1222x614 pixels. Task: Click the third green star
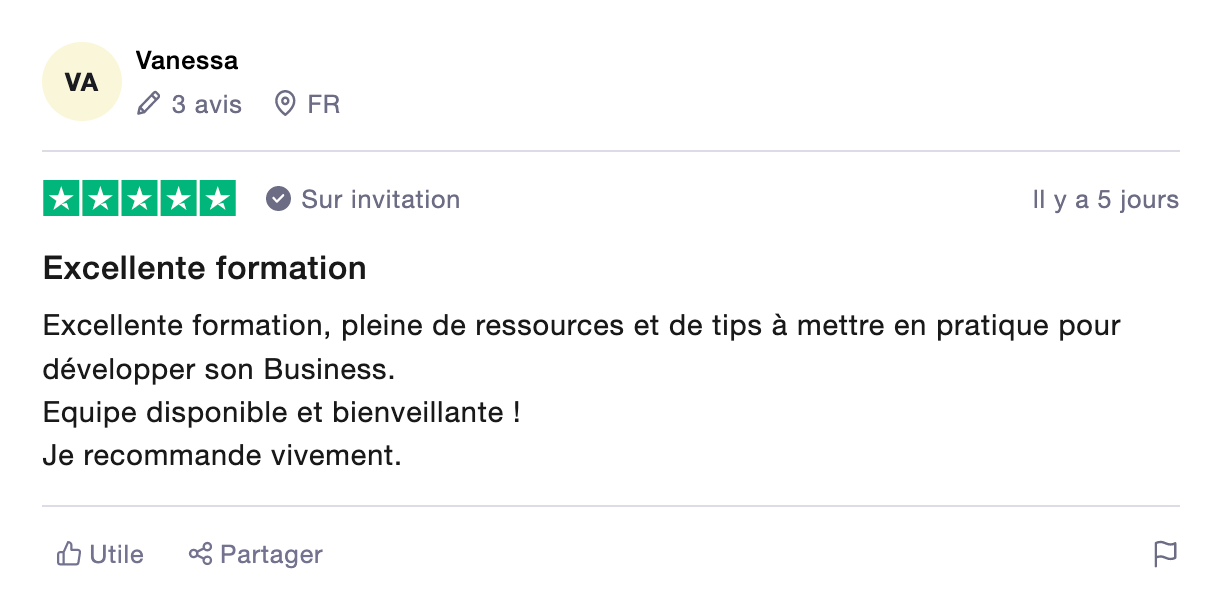point(140,199)
